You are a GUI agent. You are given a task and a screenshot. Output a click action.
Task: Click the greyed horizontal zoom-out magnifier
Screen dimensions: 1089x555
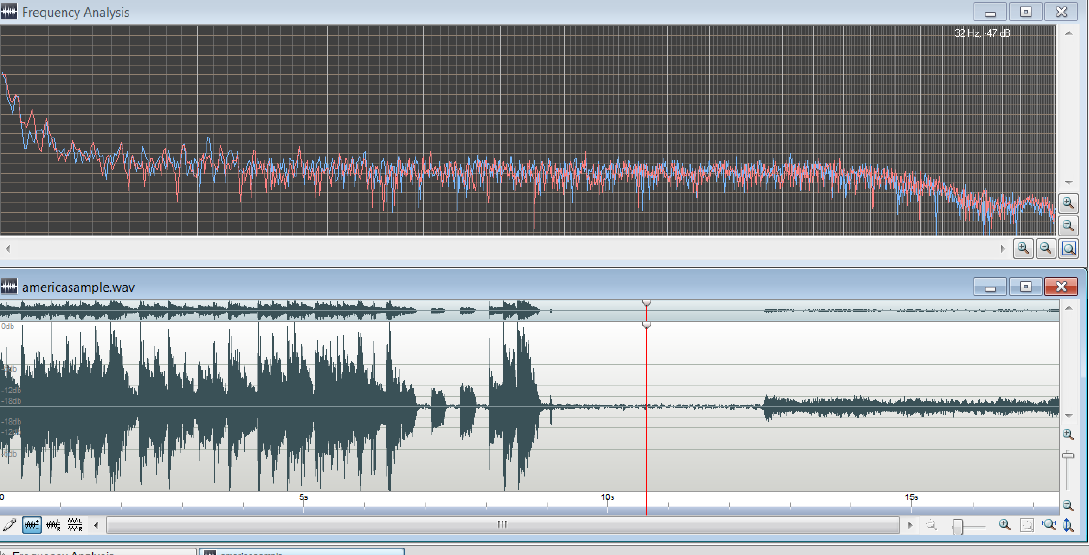[x=932, y=526]
